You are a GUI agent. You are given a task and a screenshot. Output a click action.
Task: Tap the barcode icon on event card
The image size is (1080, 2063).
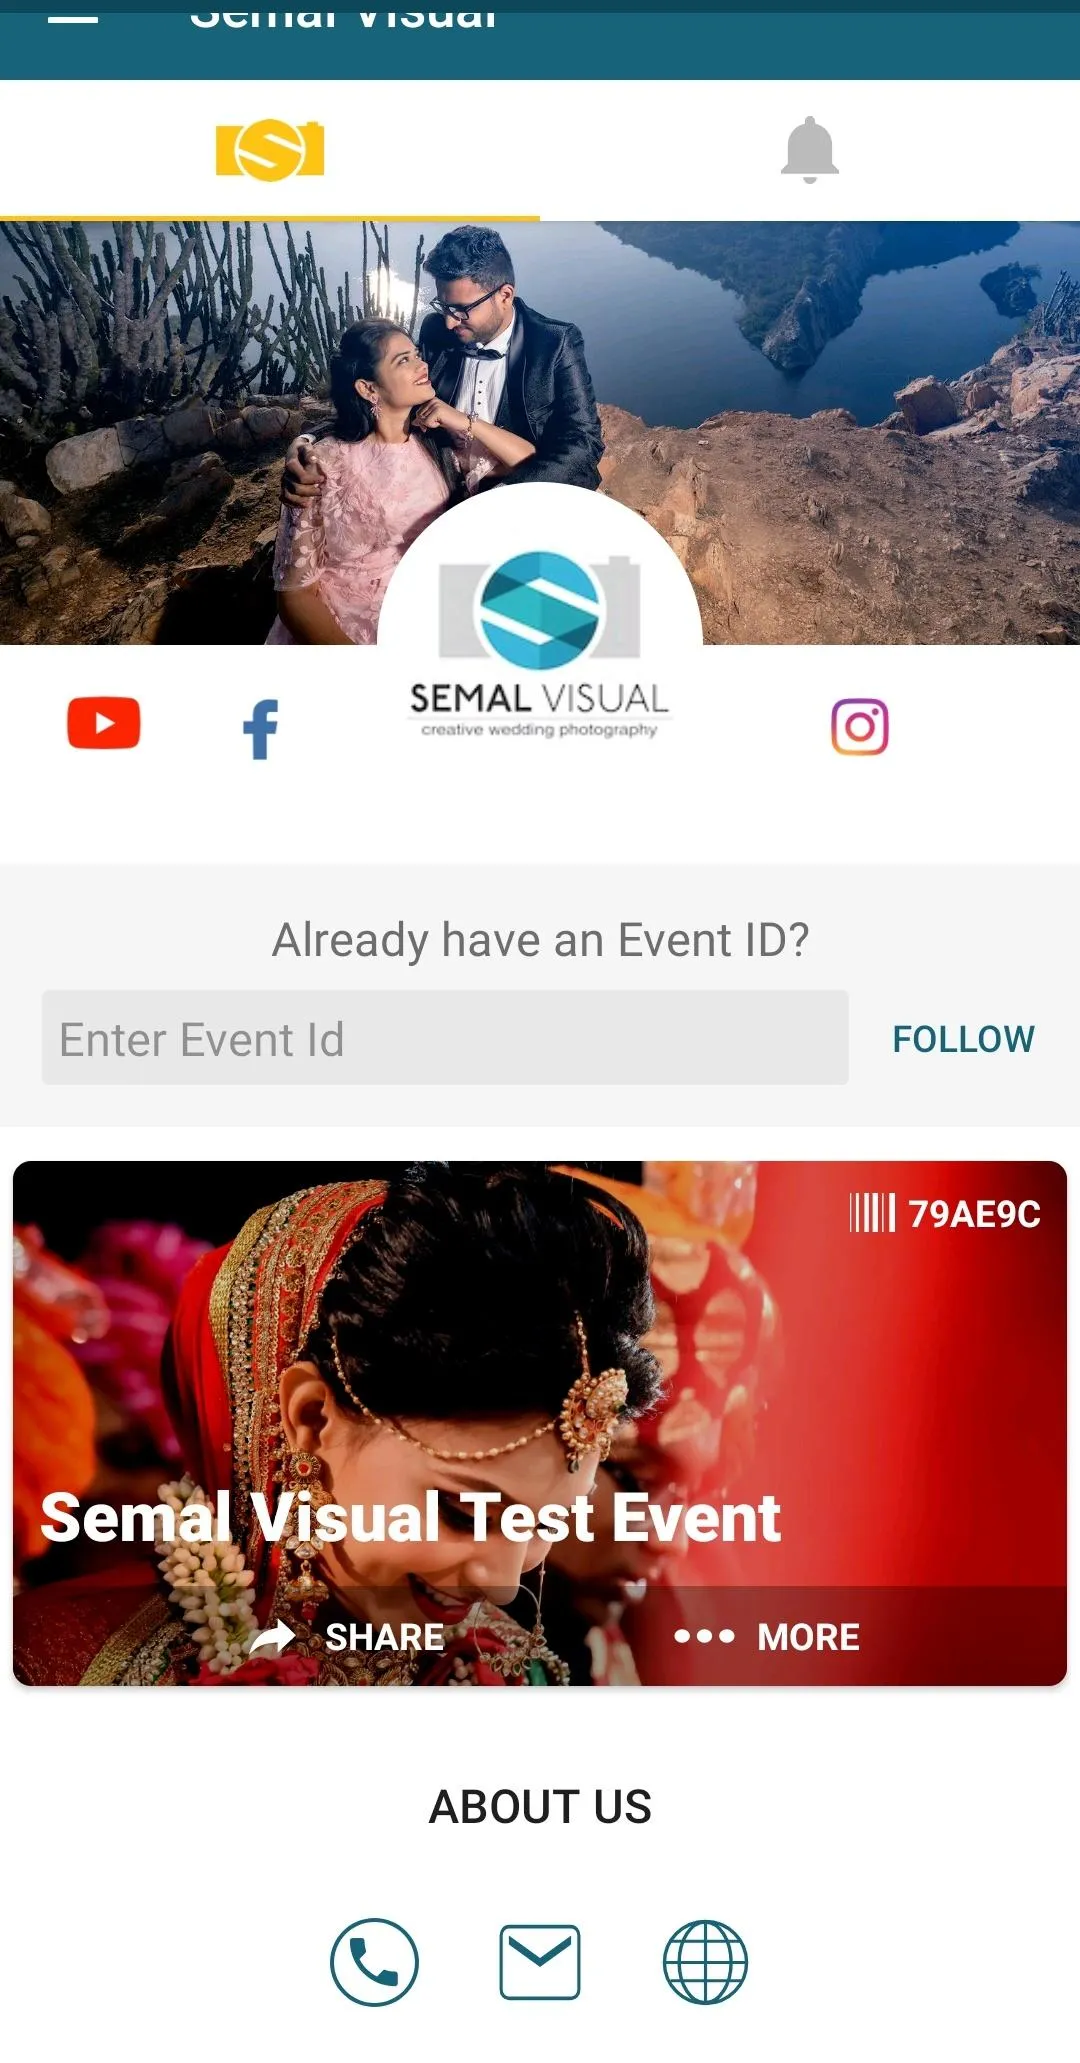click(x=872, y=1213)
